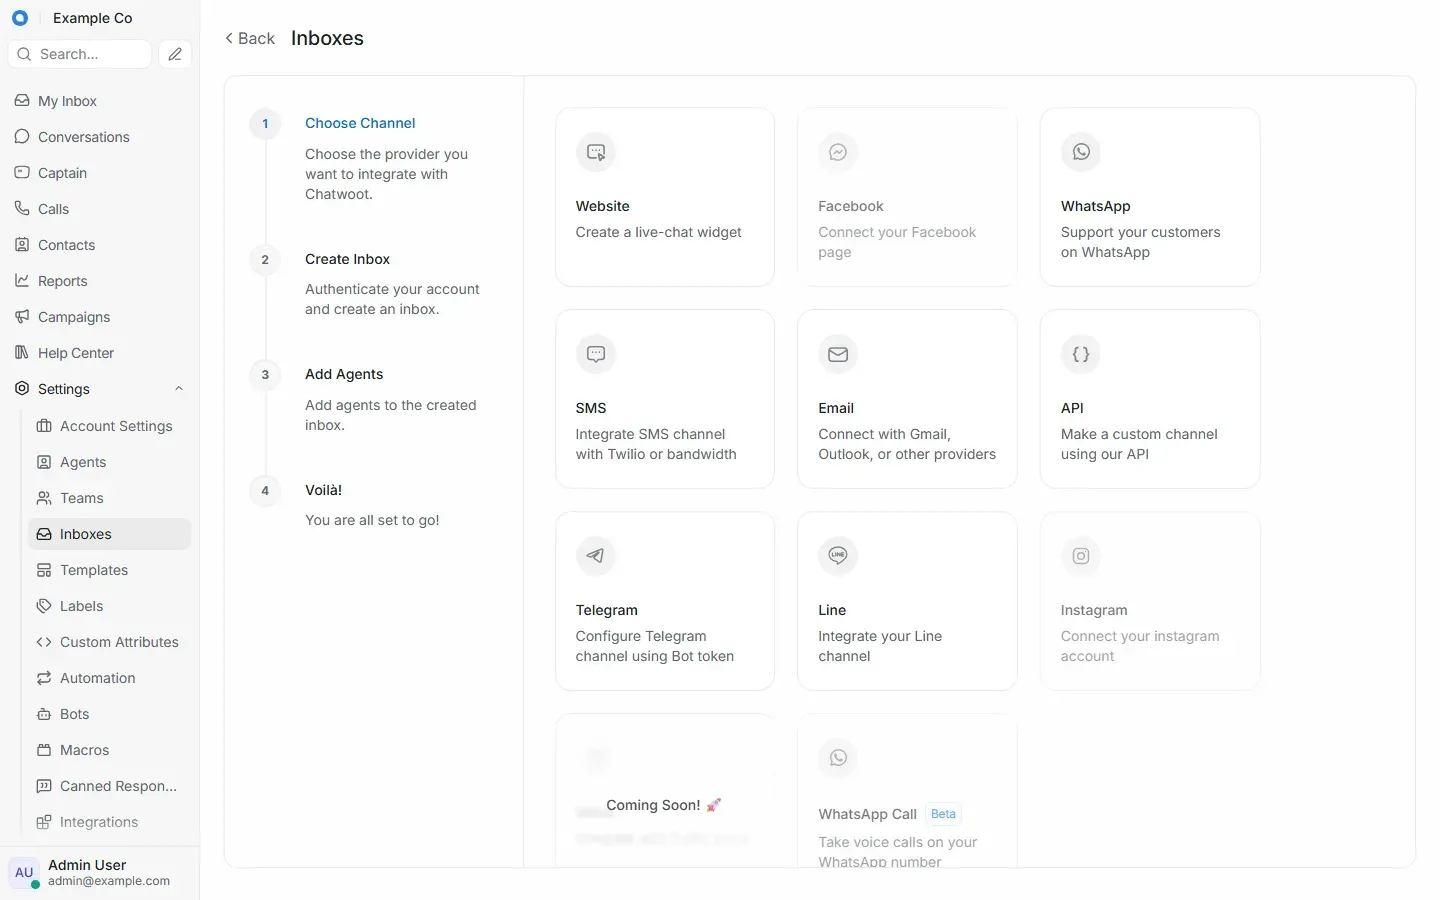This screenshot has height=900, width=1440.
Task: Click the Search input field
Action: pyautogui.click(x=80, y=54)
